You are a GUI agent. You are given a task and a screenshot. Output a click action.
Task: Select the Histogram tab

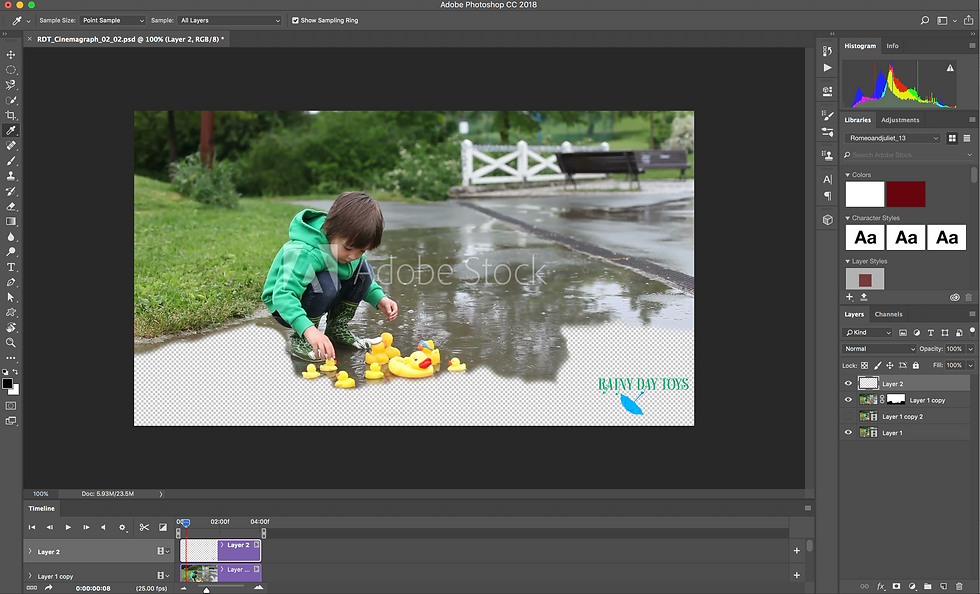point(860,46)
